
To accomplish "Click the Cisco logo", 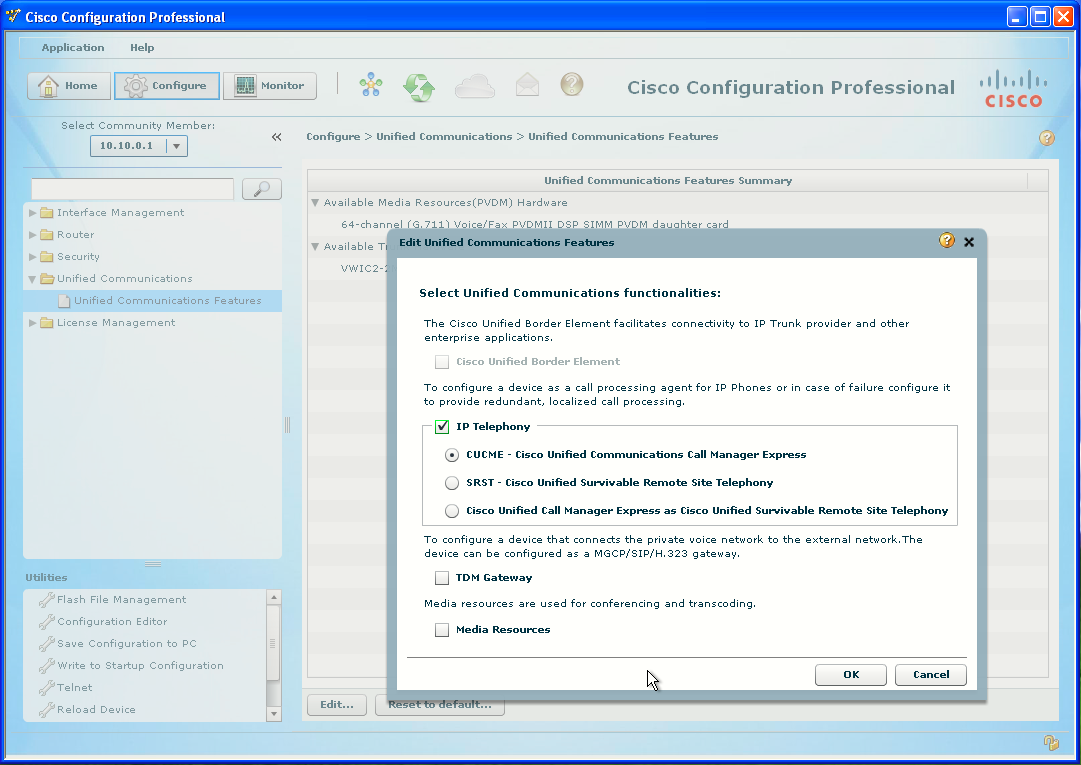I will coord(1013,89).
